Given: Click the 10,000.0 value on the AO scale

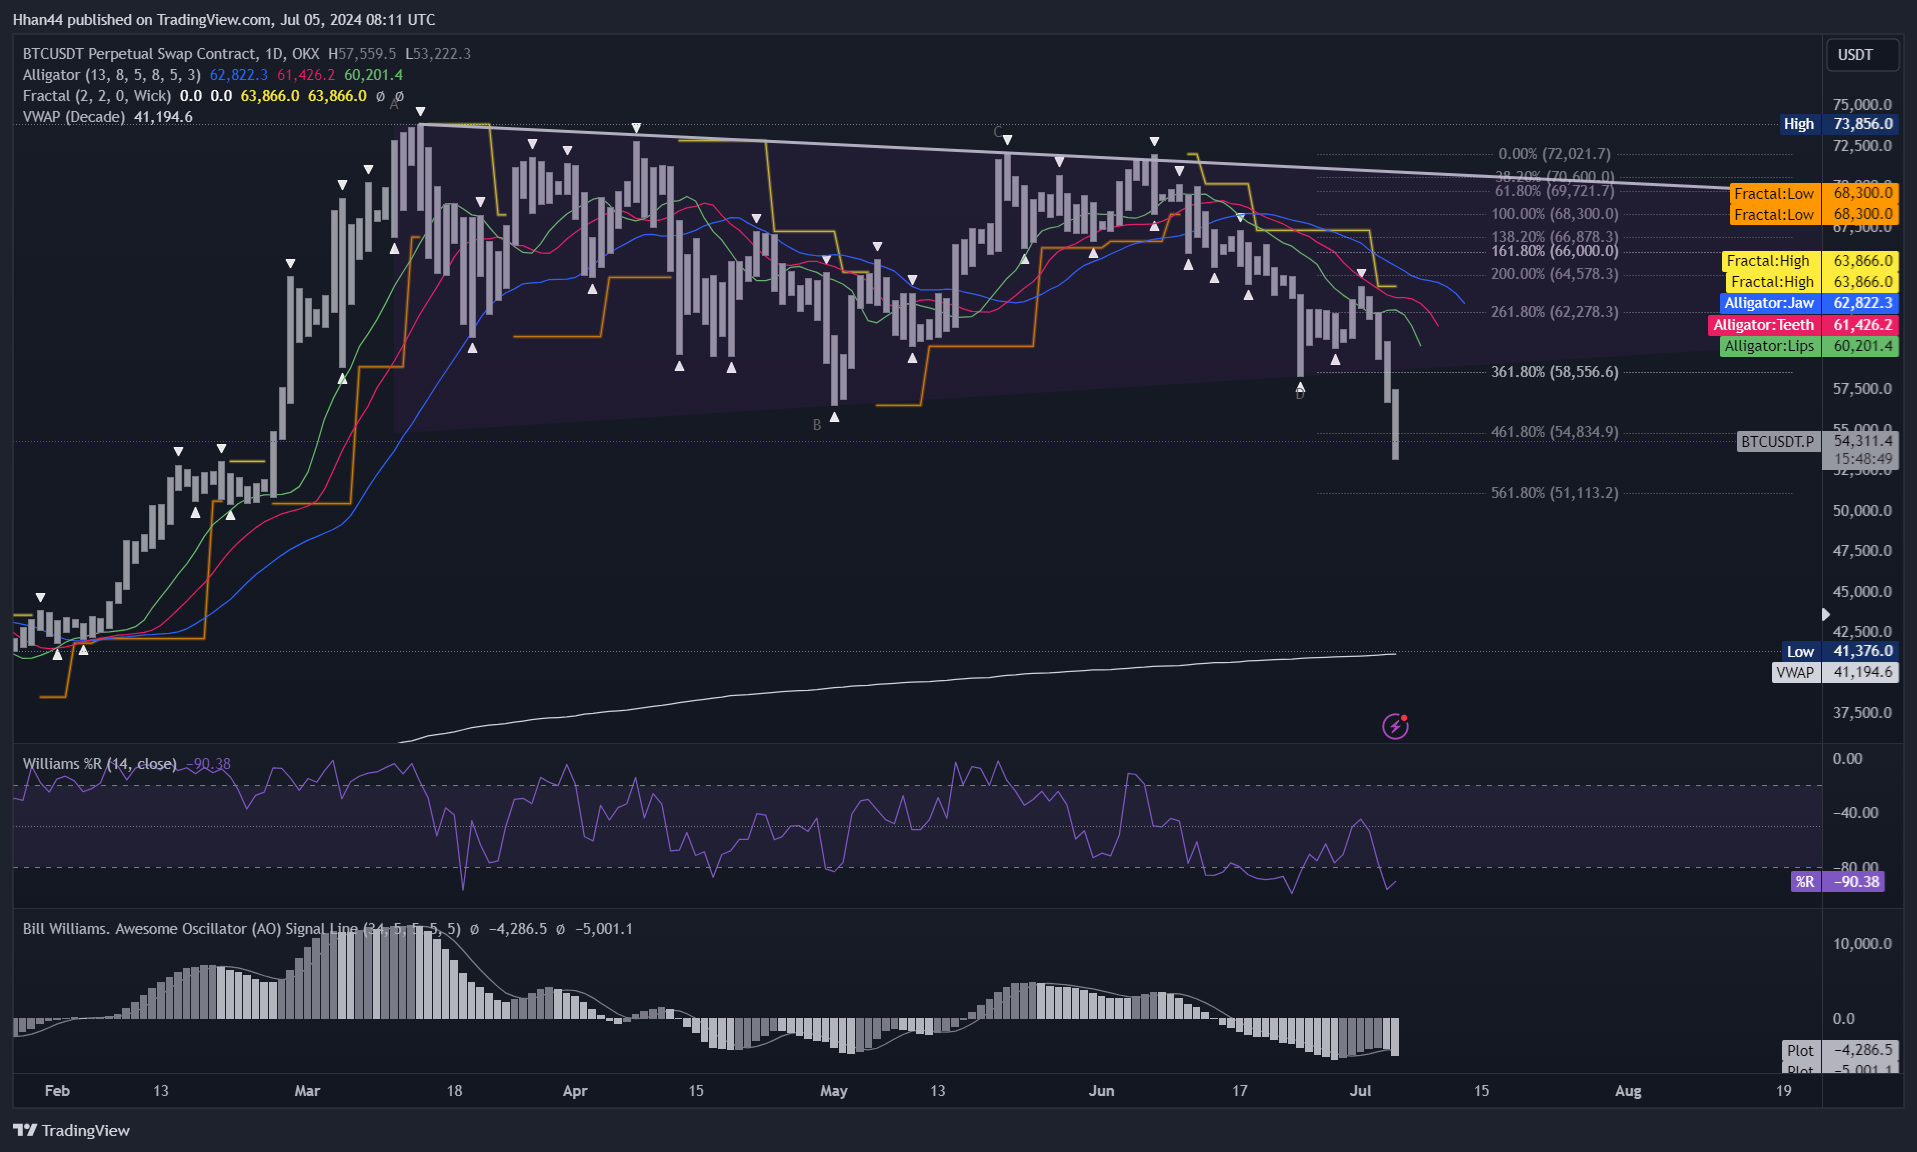Looking at the screenshot, I should point(1862,944).
